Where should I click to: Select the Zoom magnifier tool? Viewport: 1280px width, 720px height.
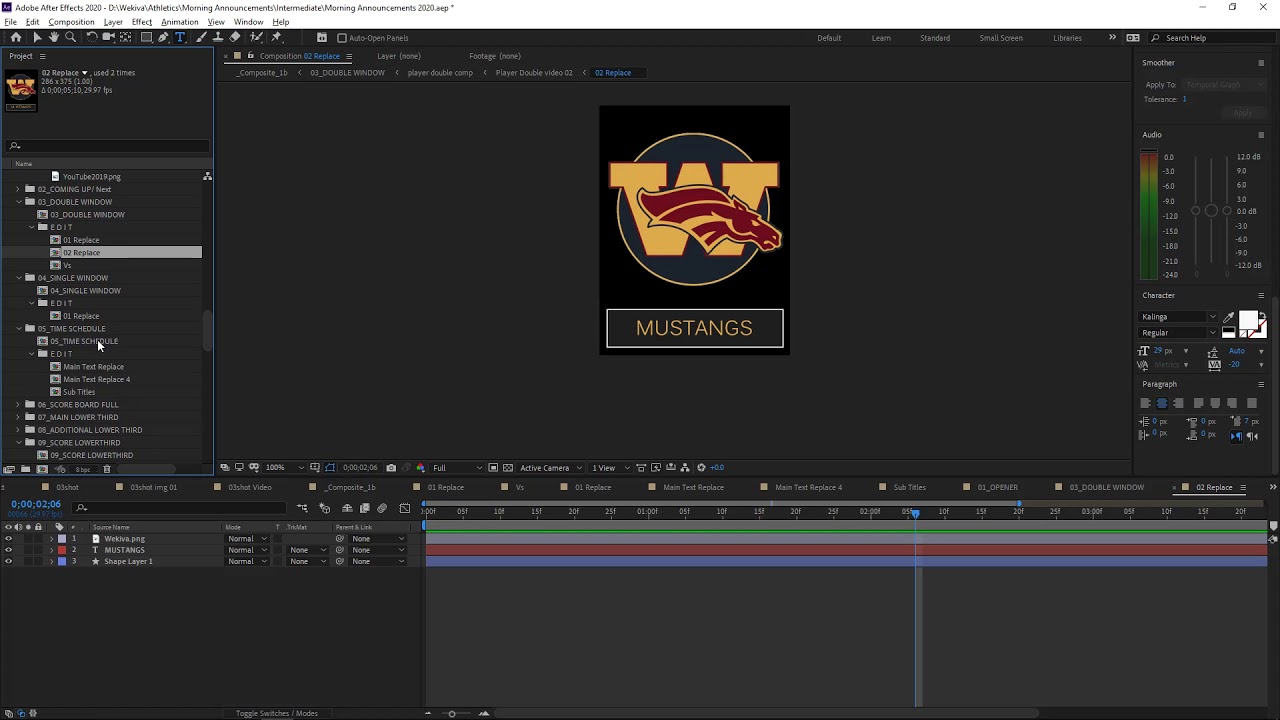point(70,37)
